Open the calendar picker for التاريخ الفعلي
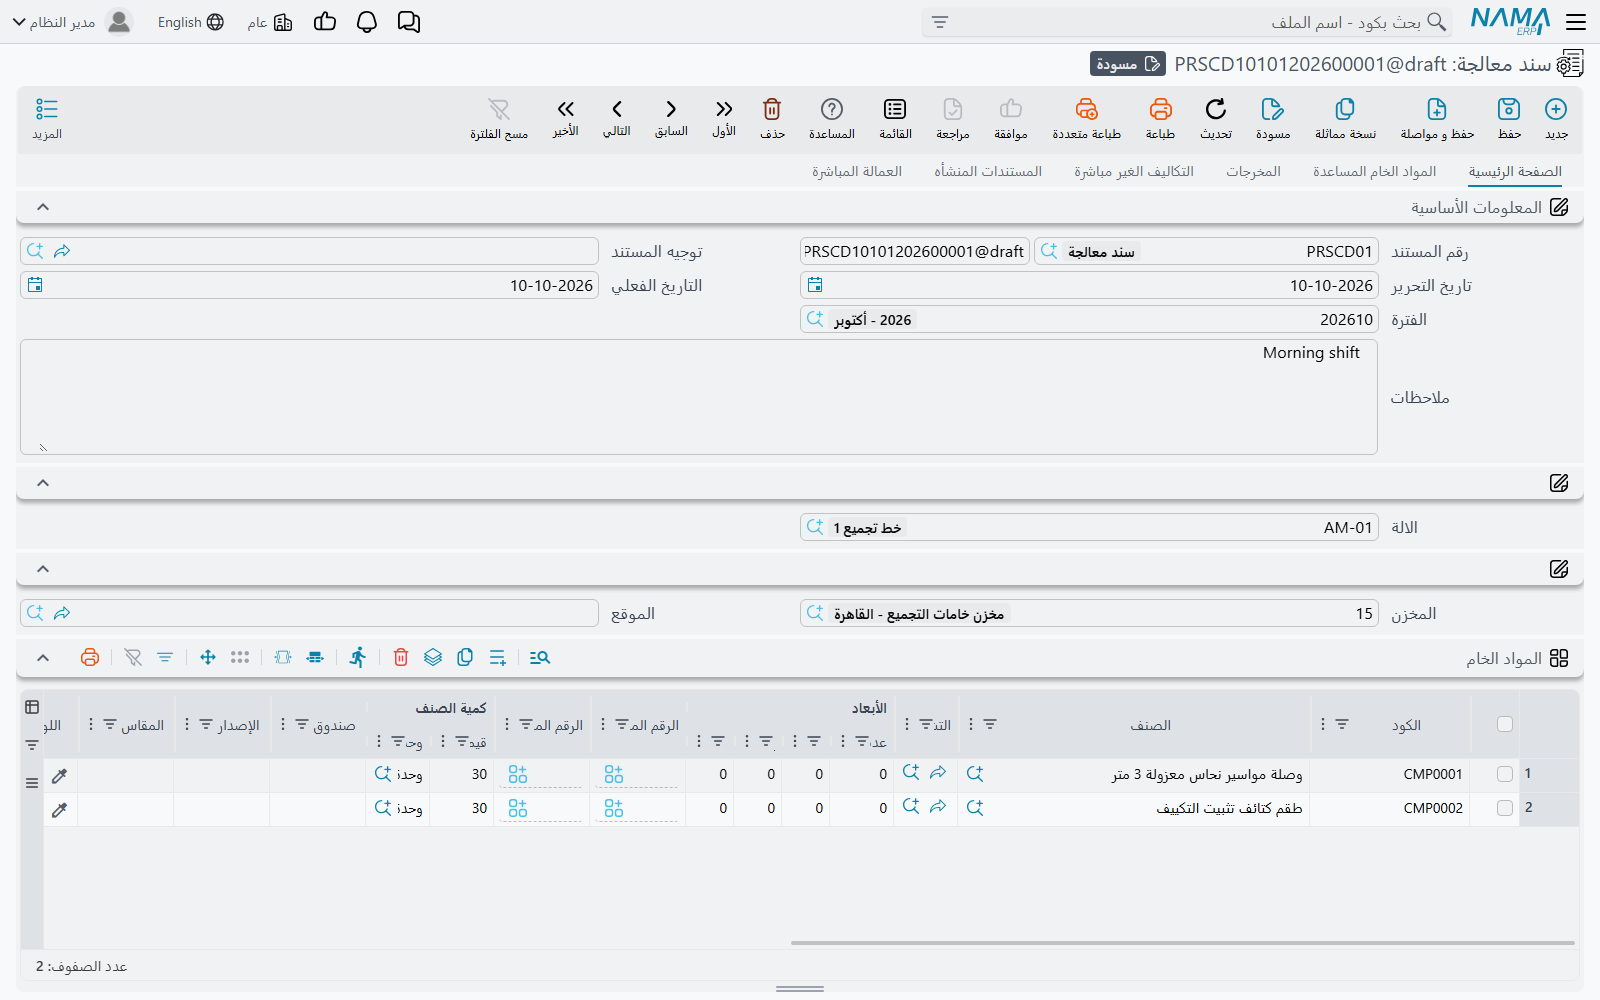1600x1000 pixels. point(35,285)
